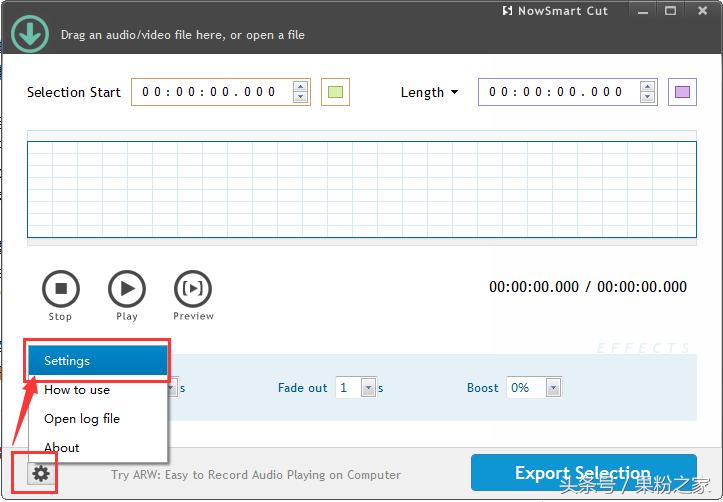Click the green set-start marker button

pyautogui.click(x=335, y=92)
